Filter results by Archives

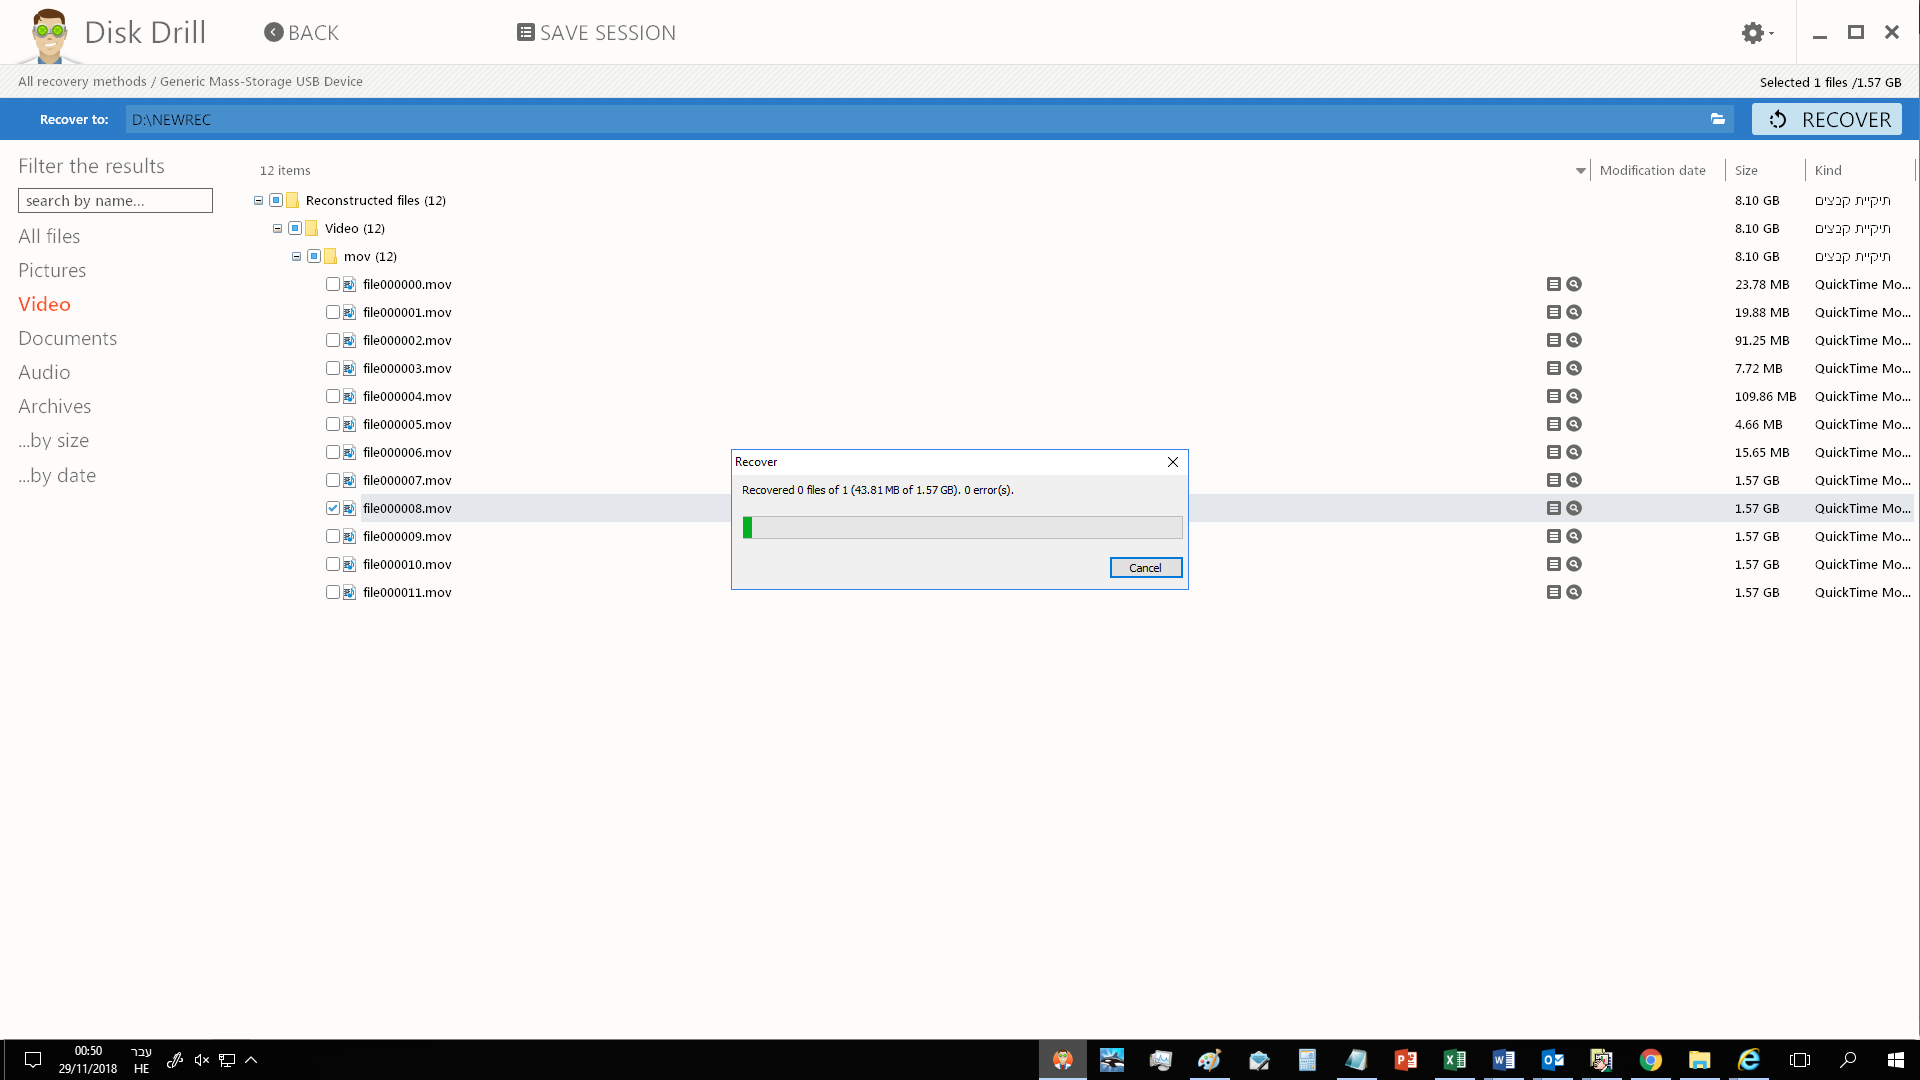tap(54, 406)
